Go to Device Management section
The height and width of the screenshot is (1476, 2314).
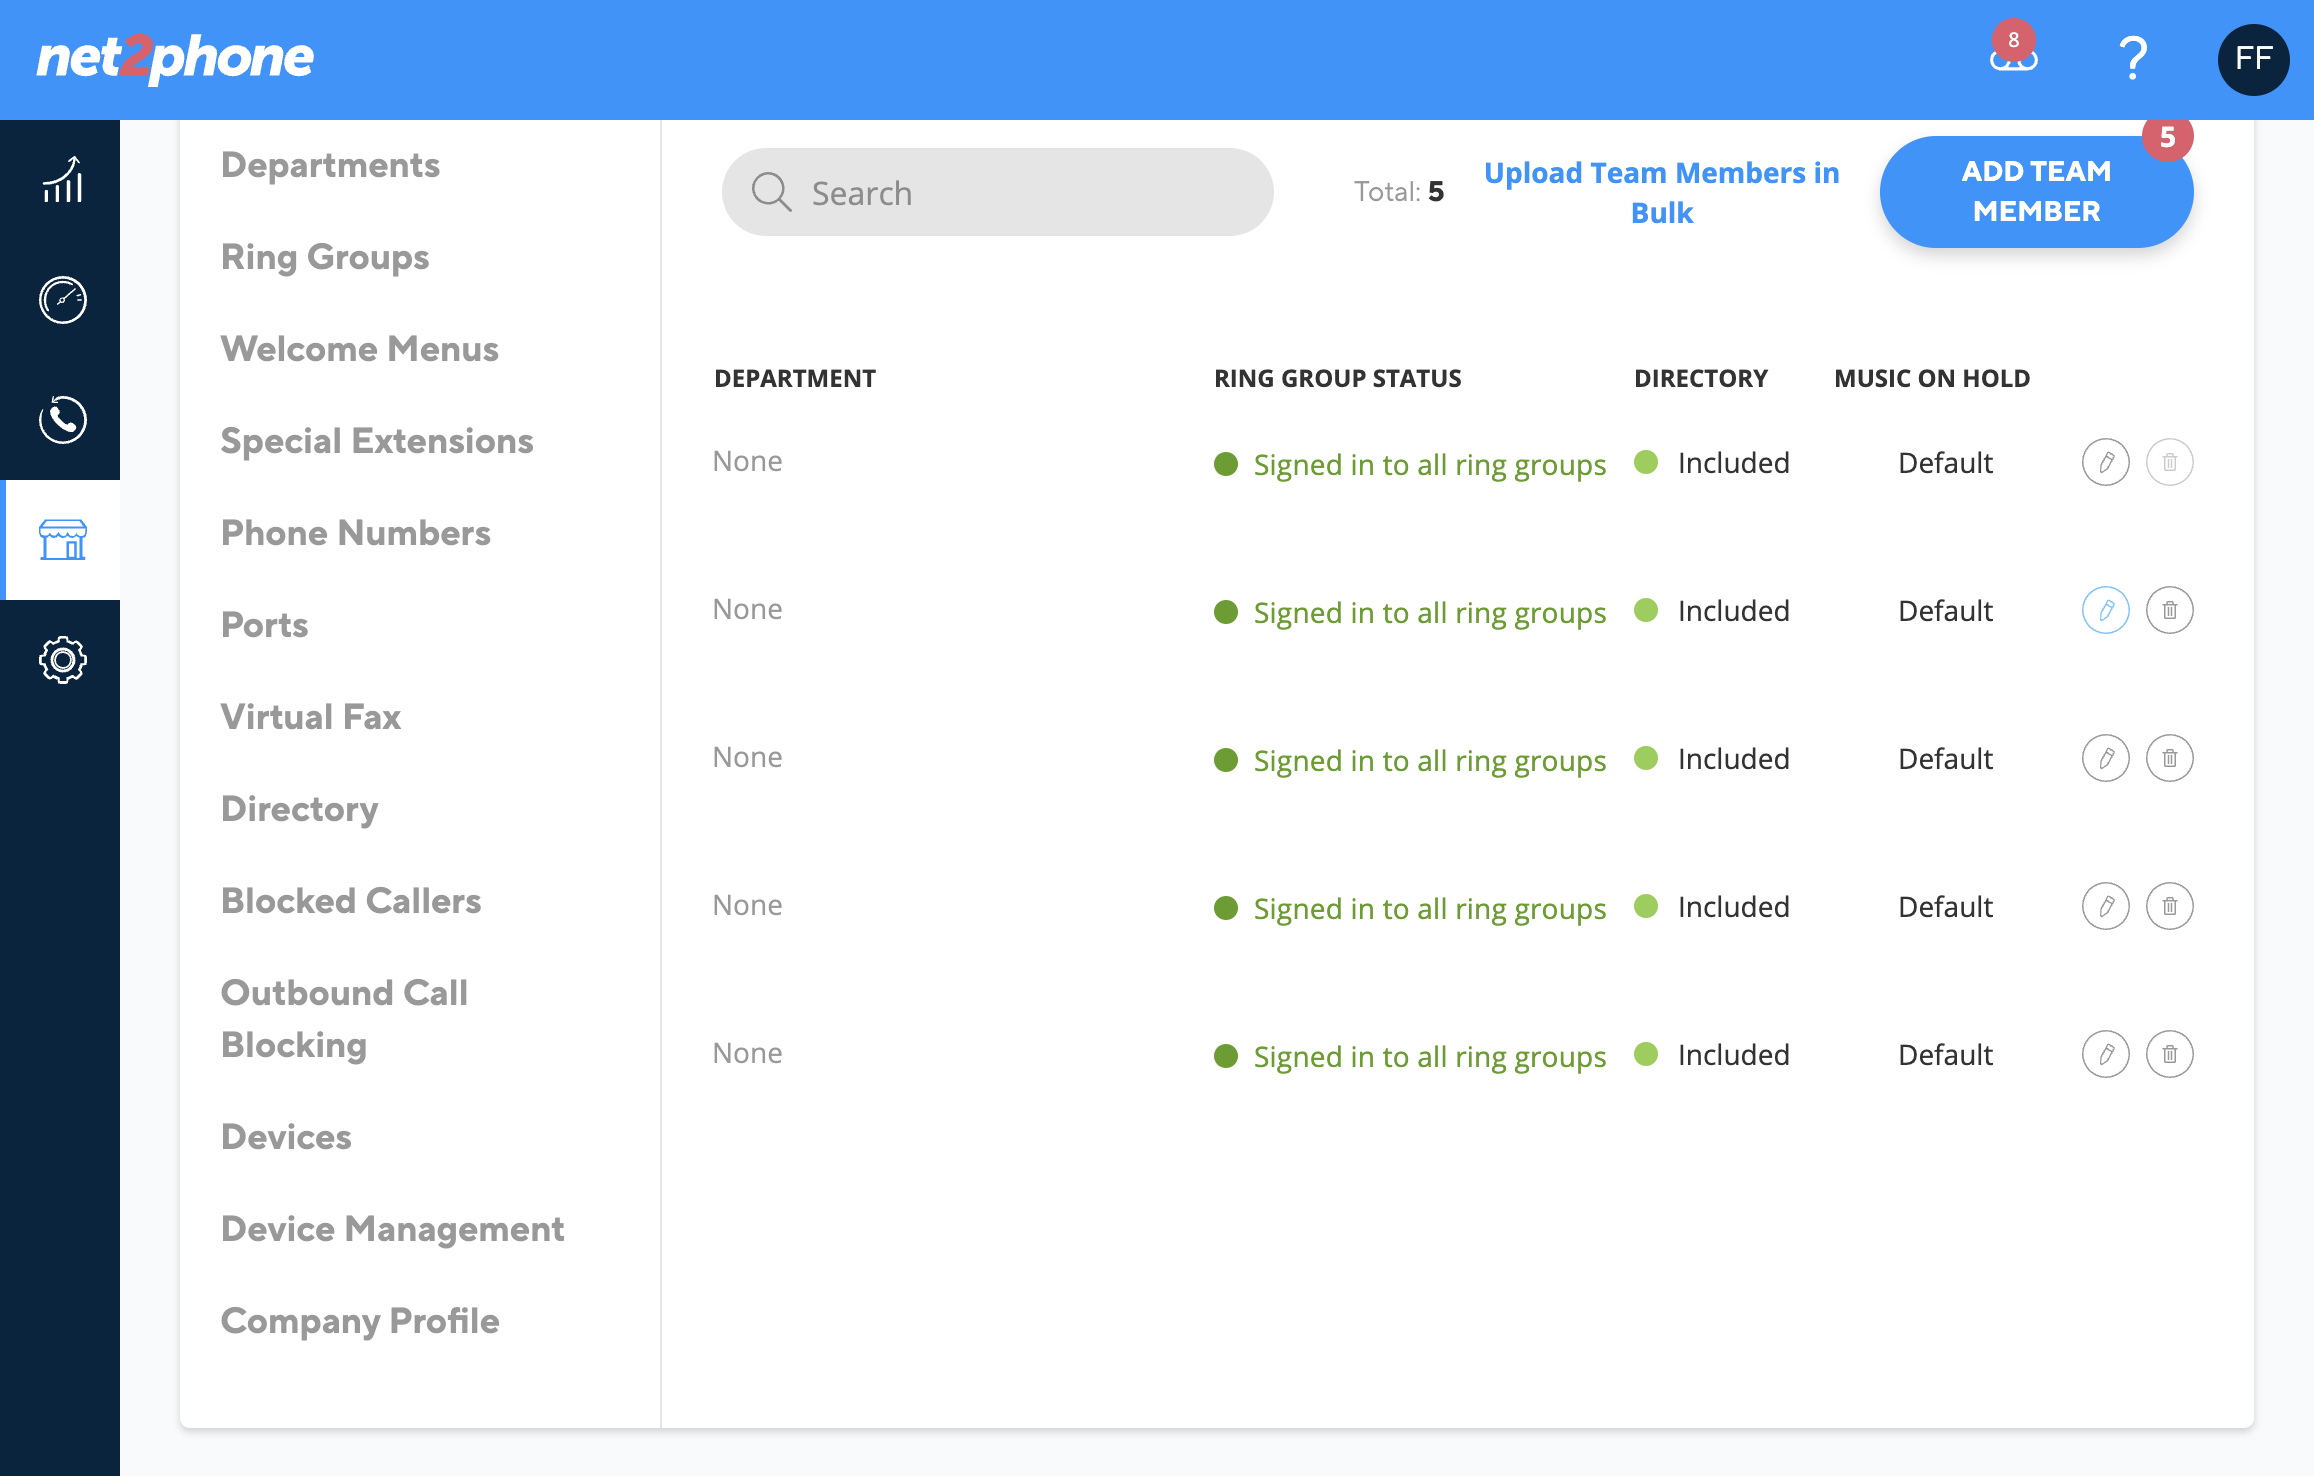[x=393, y=1229]
